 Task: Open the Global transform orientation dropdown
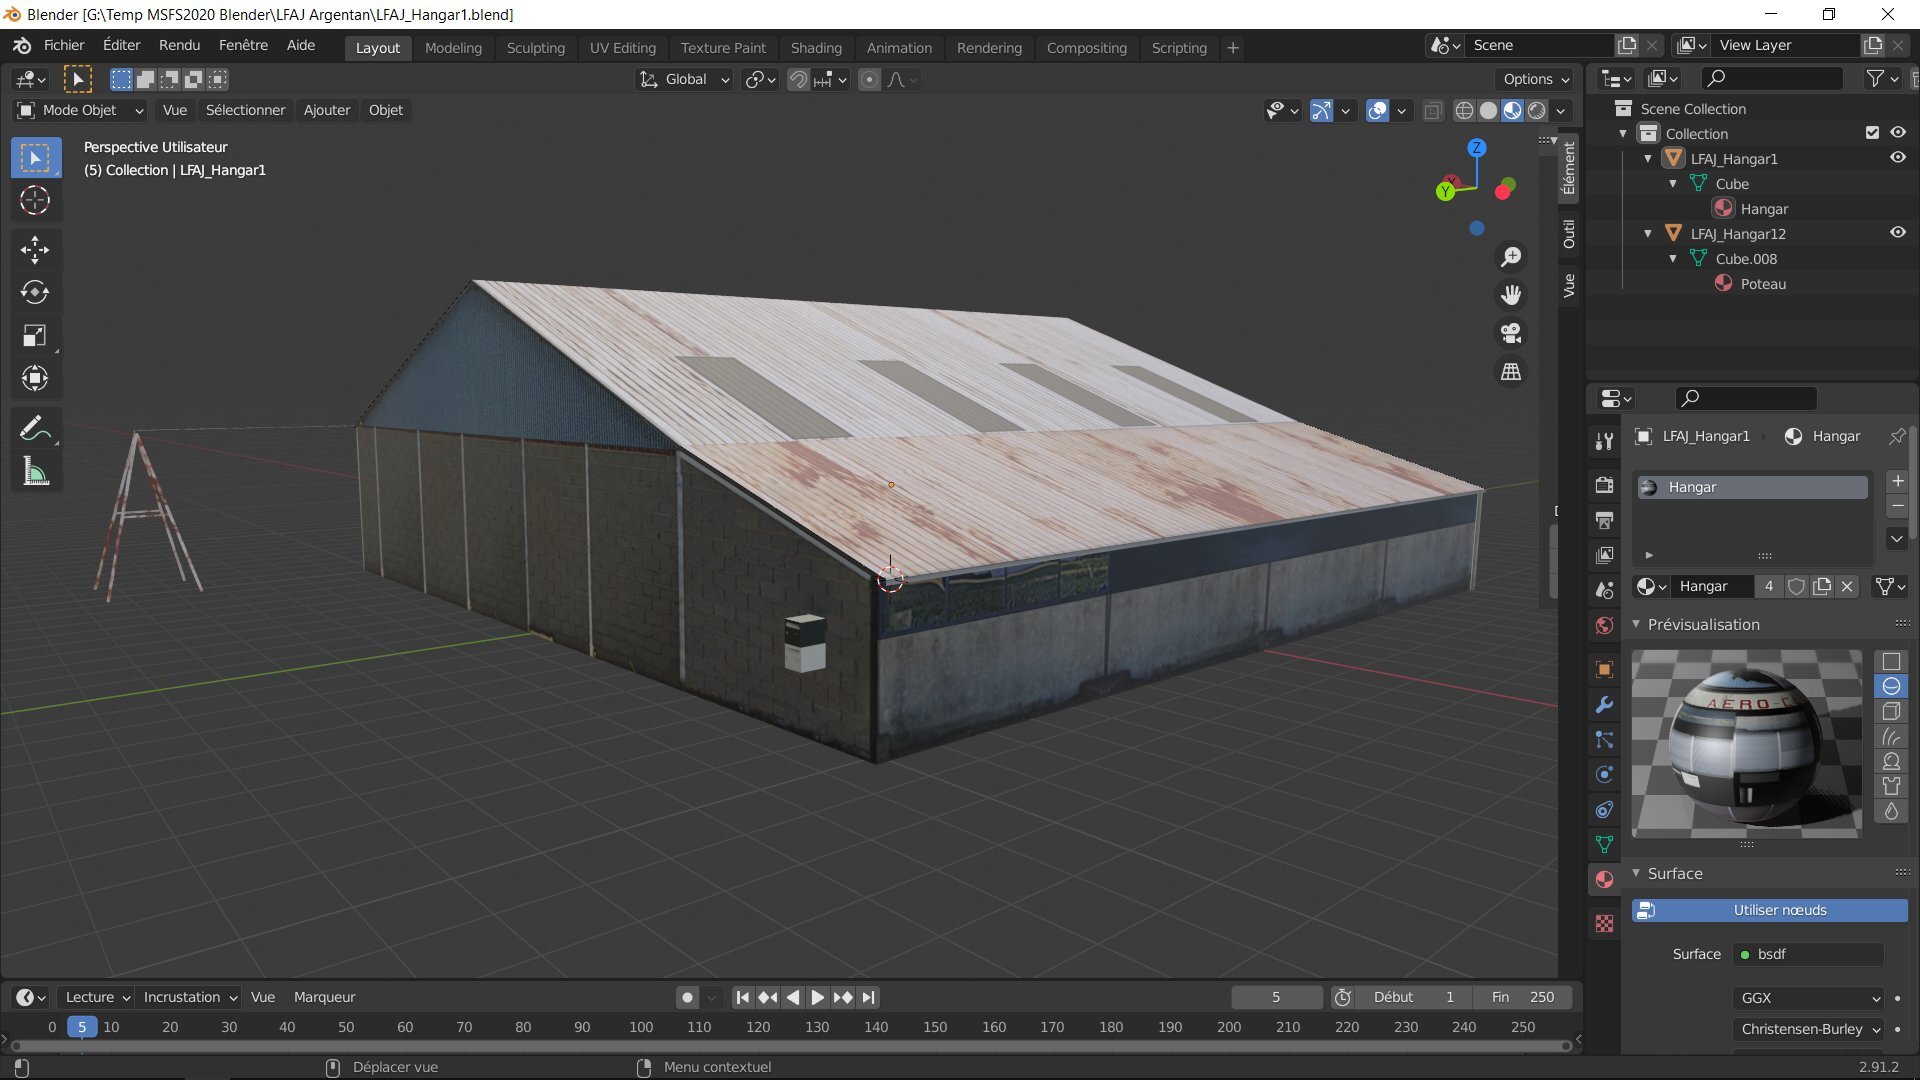tap(685, 80)
